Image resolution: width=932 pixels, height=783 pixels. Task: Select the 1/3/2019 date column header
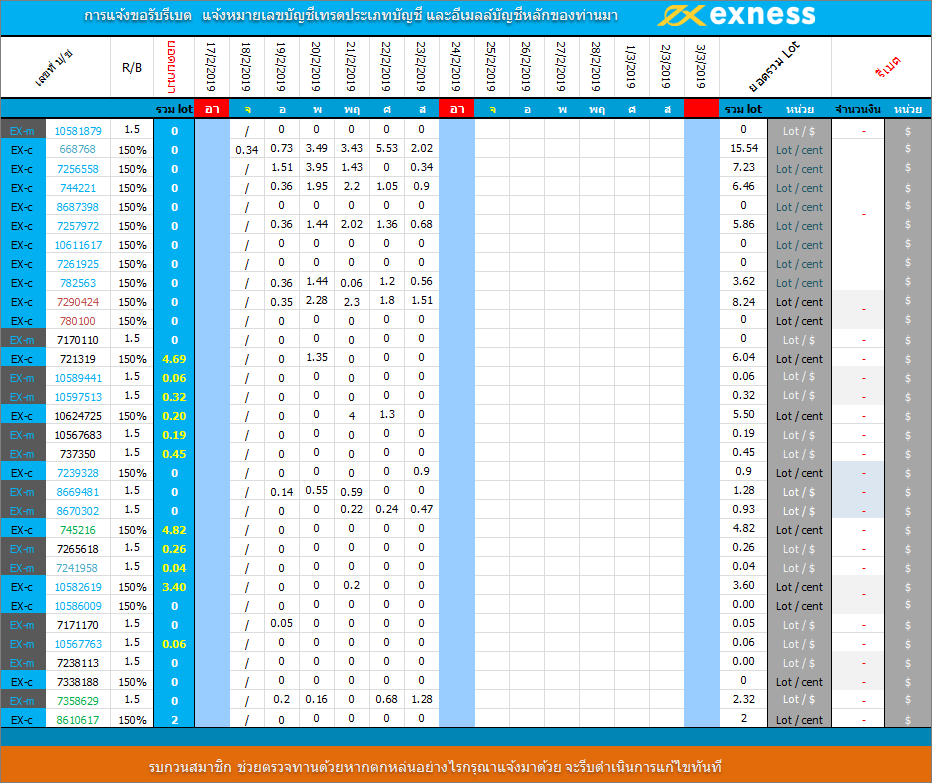632,66
